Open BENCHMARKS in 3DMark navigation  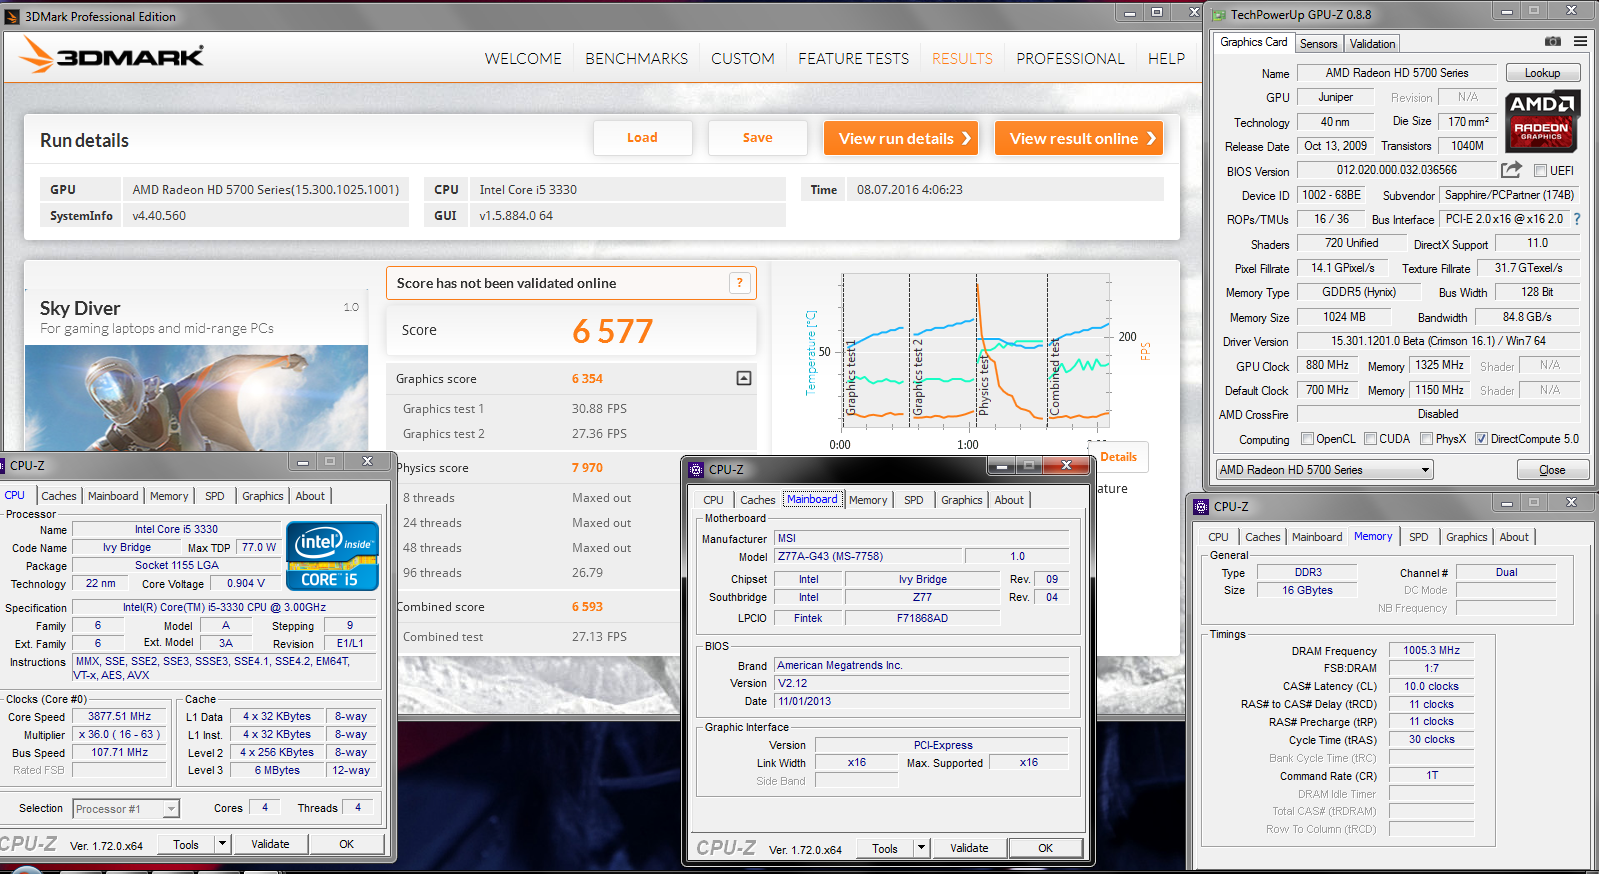(636, 59)
